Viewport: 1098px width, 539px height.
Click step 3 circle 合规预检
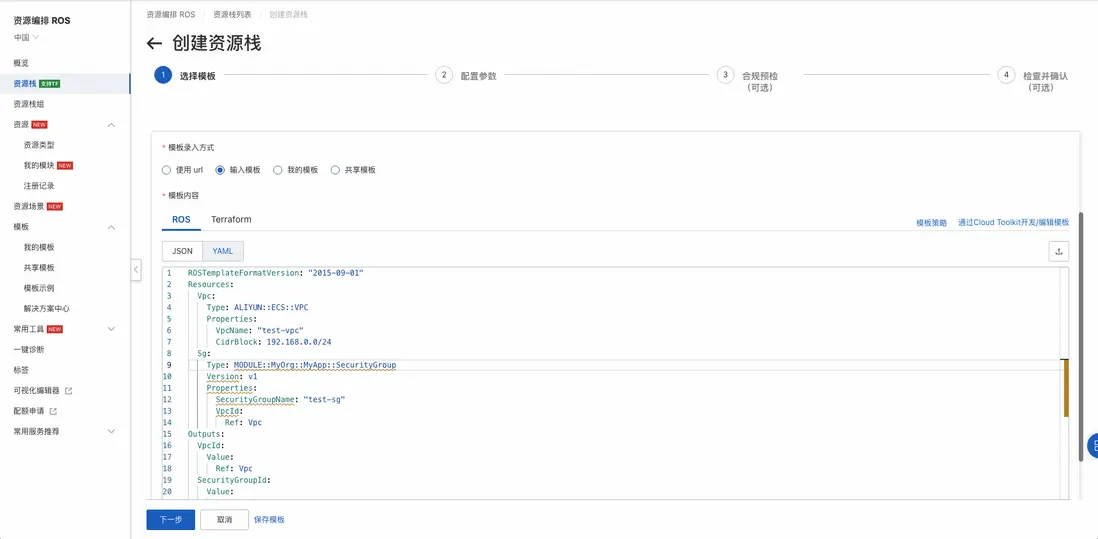click(x=725, y=76)
